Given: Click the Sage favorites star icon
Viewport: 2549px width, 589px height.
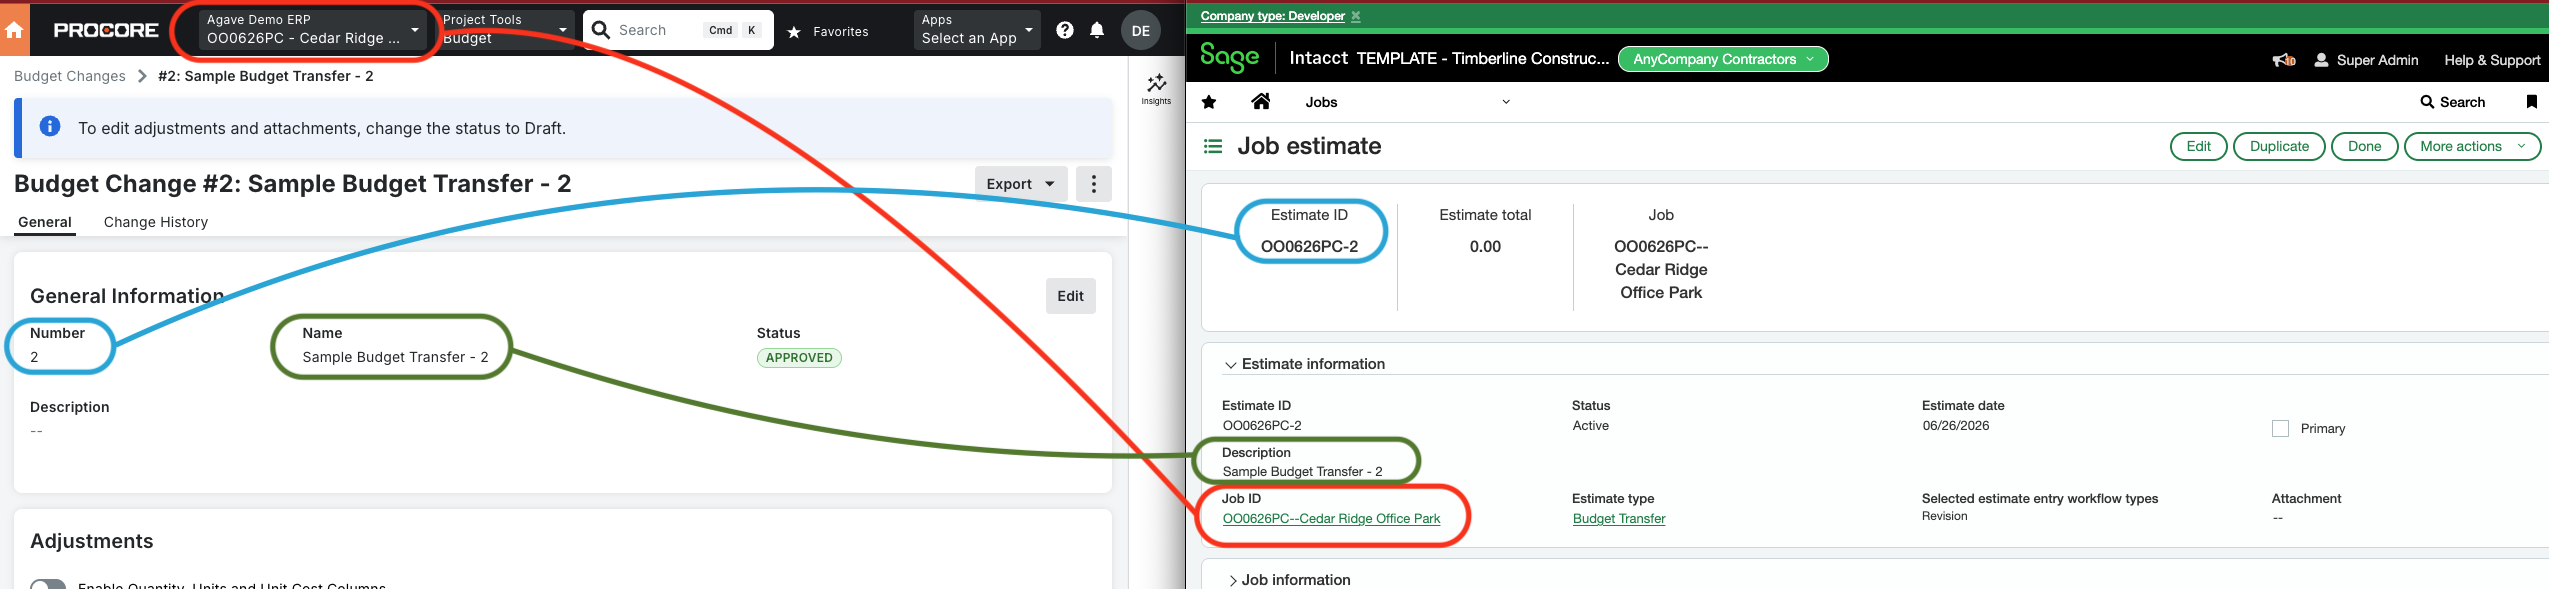Looking at the screenshot, I should click(x=1209, y=102).
